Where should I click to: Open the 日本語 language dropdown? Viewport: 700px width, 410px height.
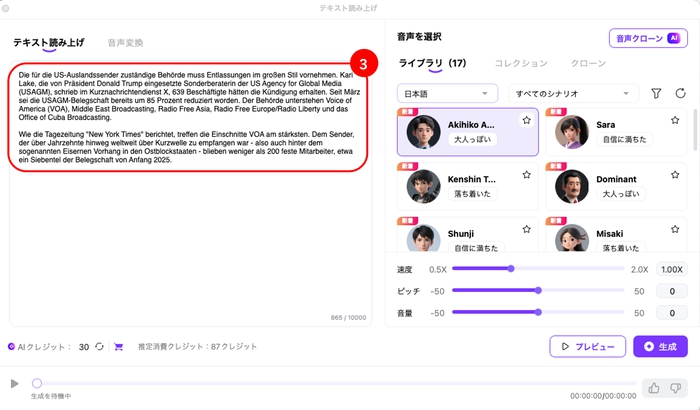coord(447,93)
